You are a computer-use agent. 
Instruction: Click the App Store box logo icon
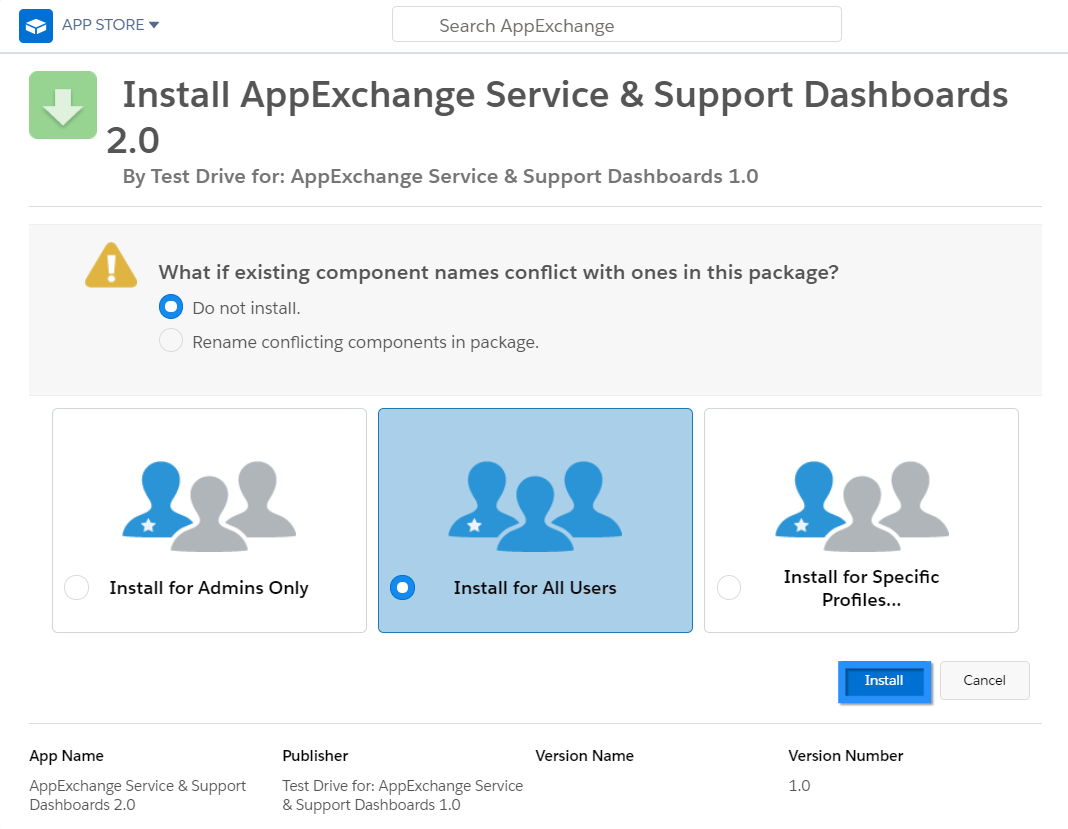[36, 26]
